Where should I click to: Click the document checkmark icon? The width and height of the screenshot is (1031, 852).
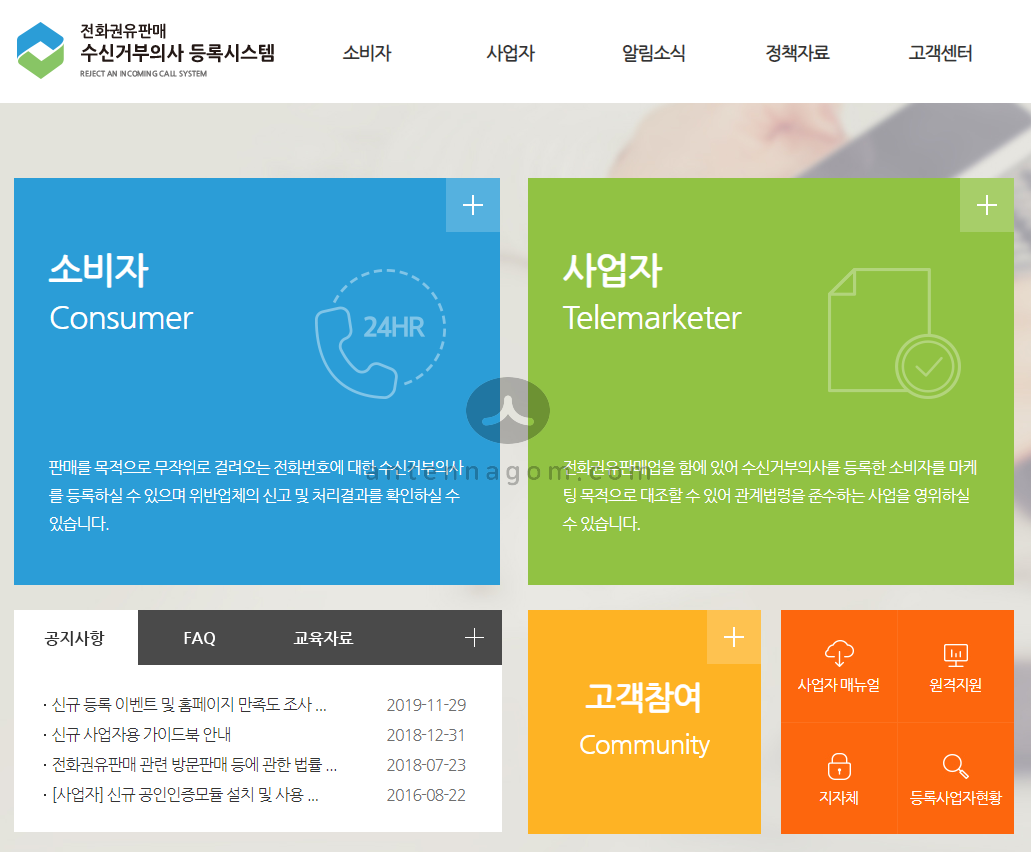click(894, 333)
